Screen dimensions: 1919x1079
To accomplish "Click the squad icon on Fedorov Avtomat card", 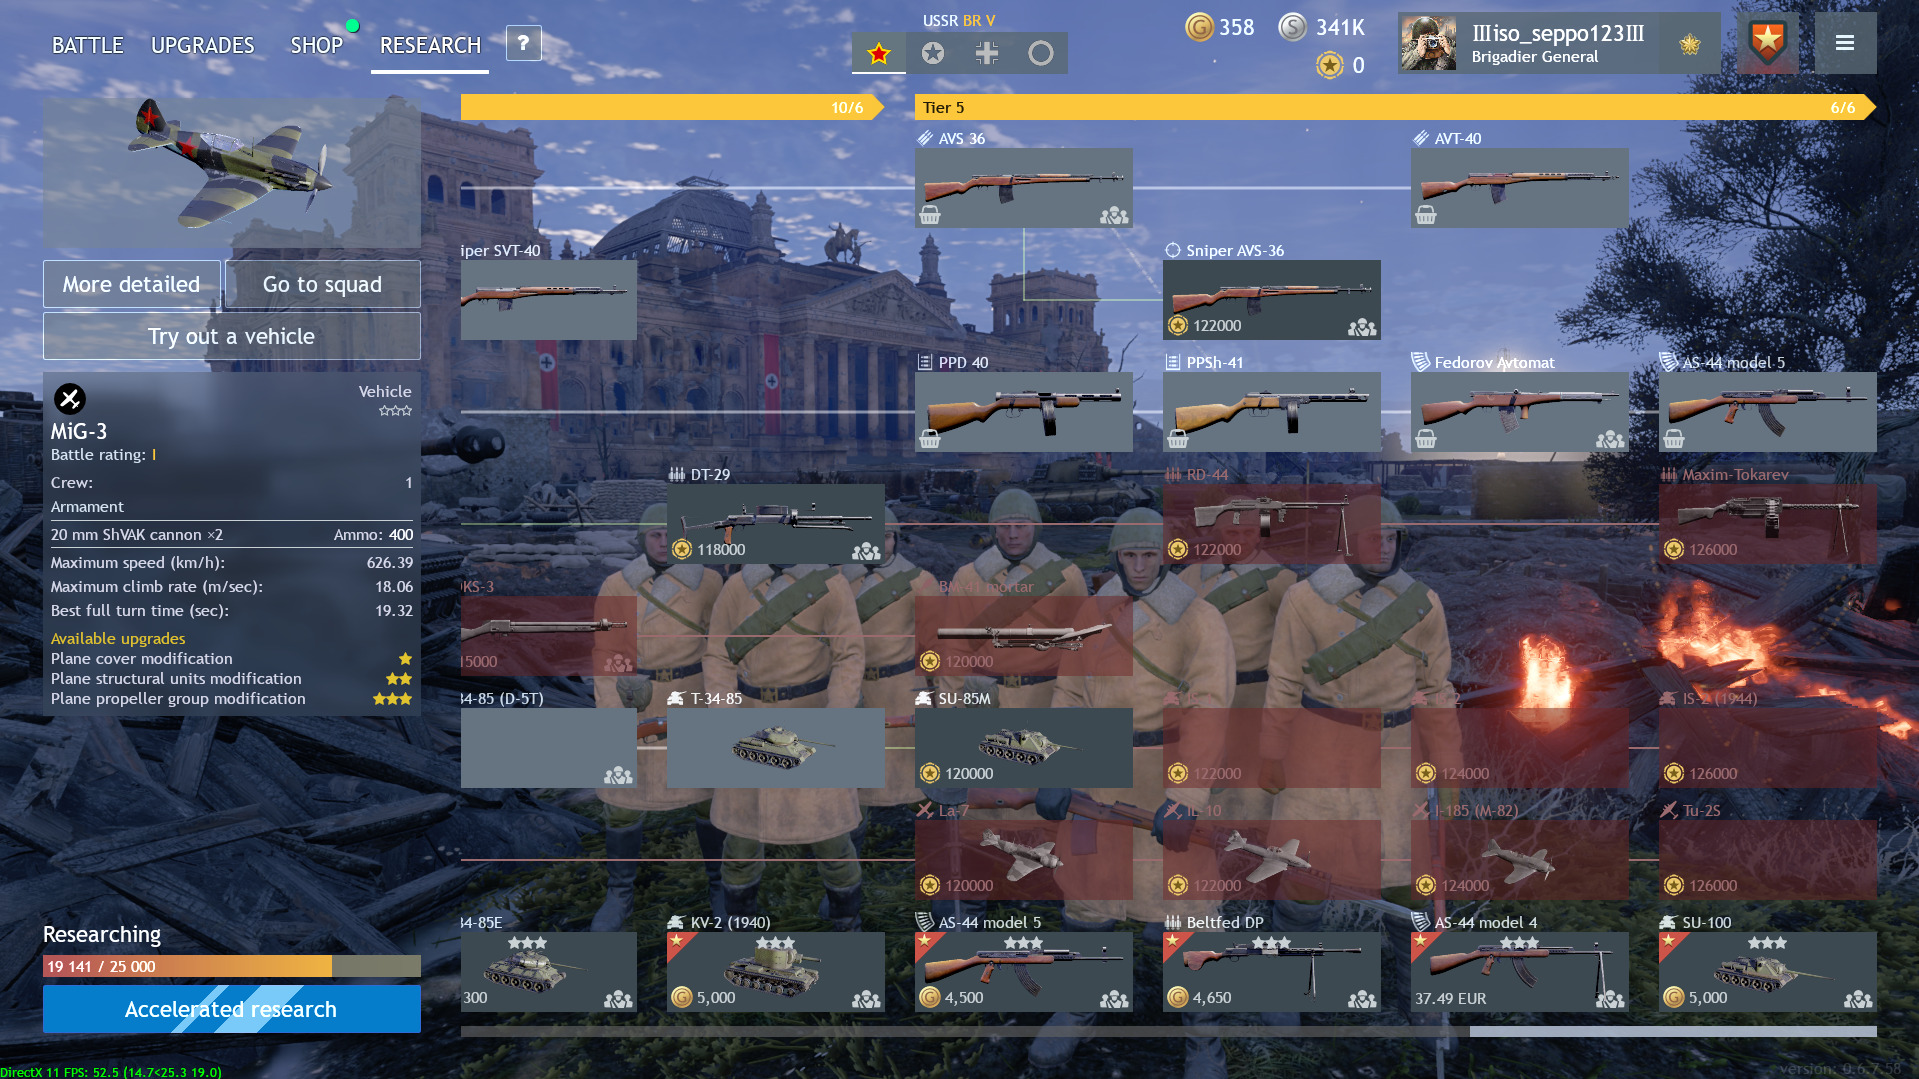I will [1610, 439].
